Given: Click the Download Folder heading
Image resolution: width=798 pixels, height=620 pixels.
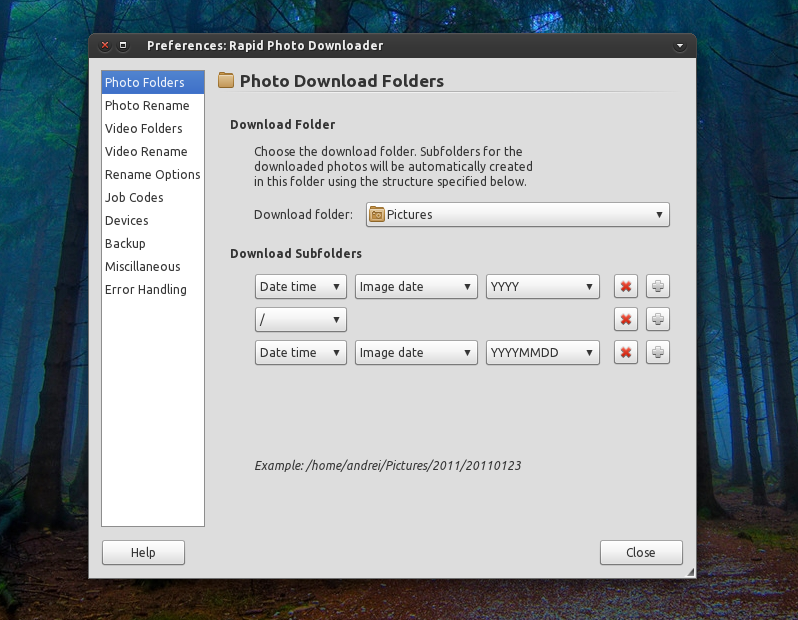Looking at the screenshot, I should point(282,125).
